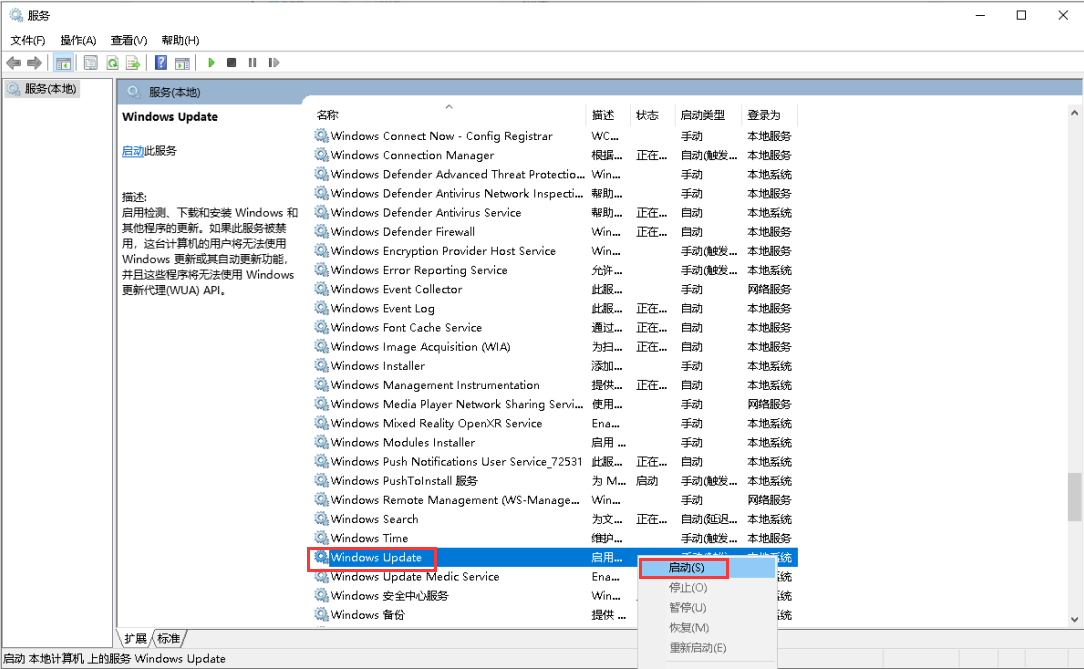Toggle the show/hide console tree icon

click(x=64, y=63)
